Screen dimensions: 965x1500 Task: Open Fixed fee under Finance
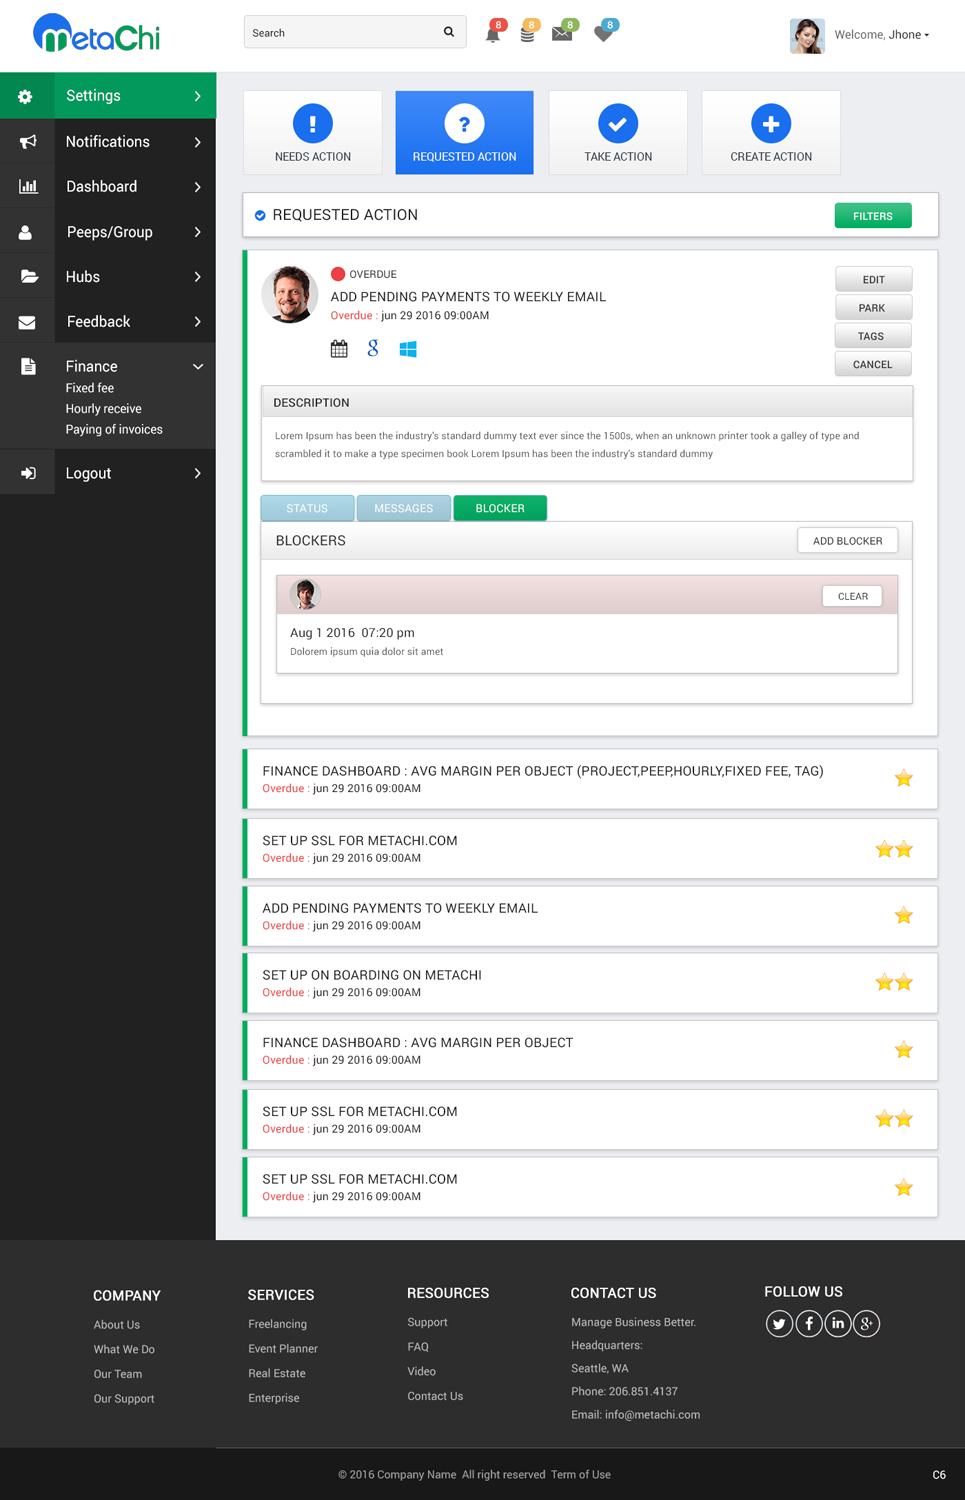pos(90,388)
